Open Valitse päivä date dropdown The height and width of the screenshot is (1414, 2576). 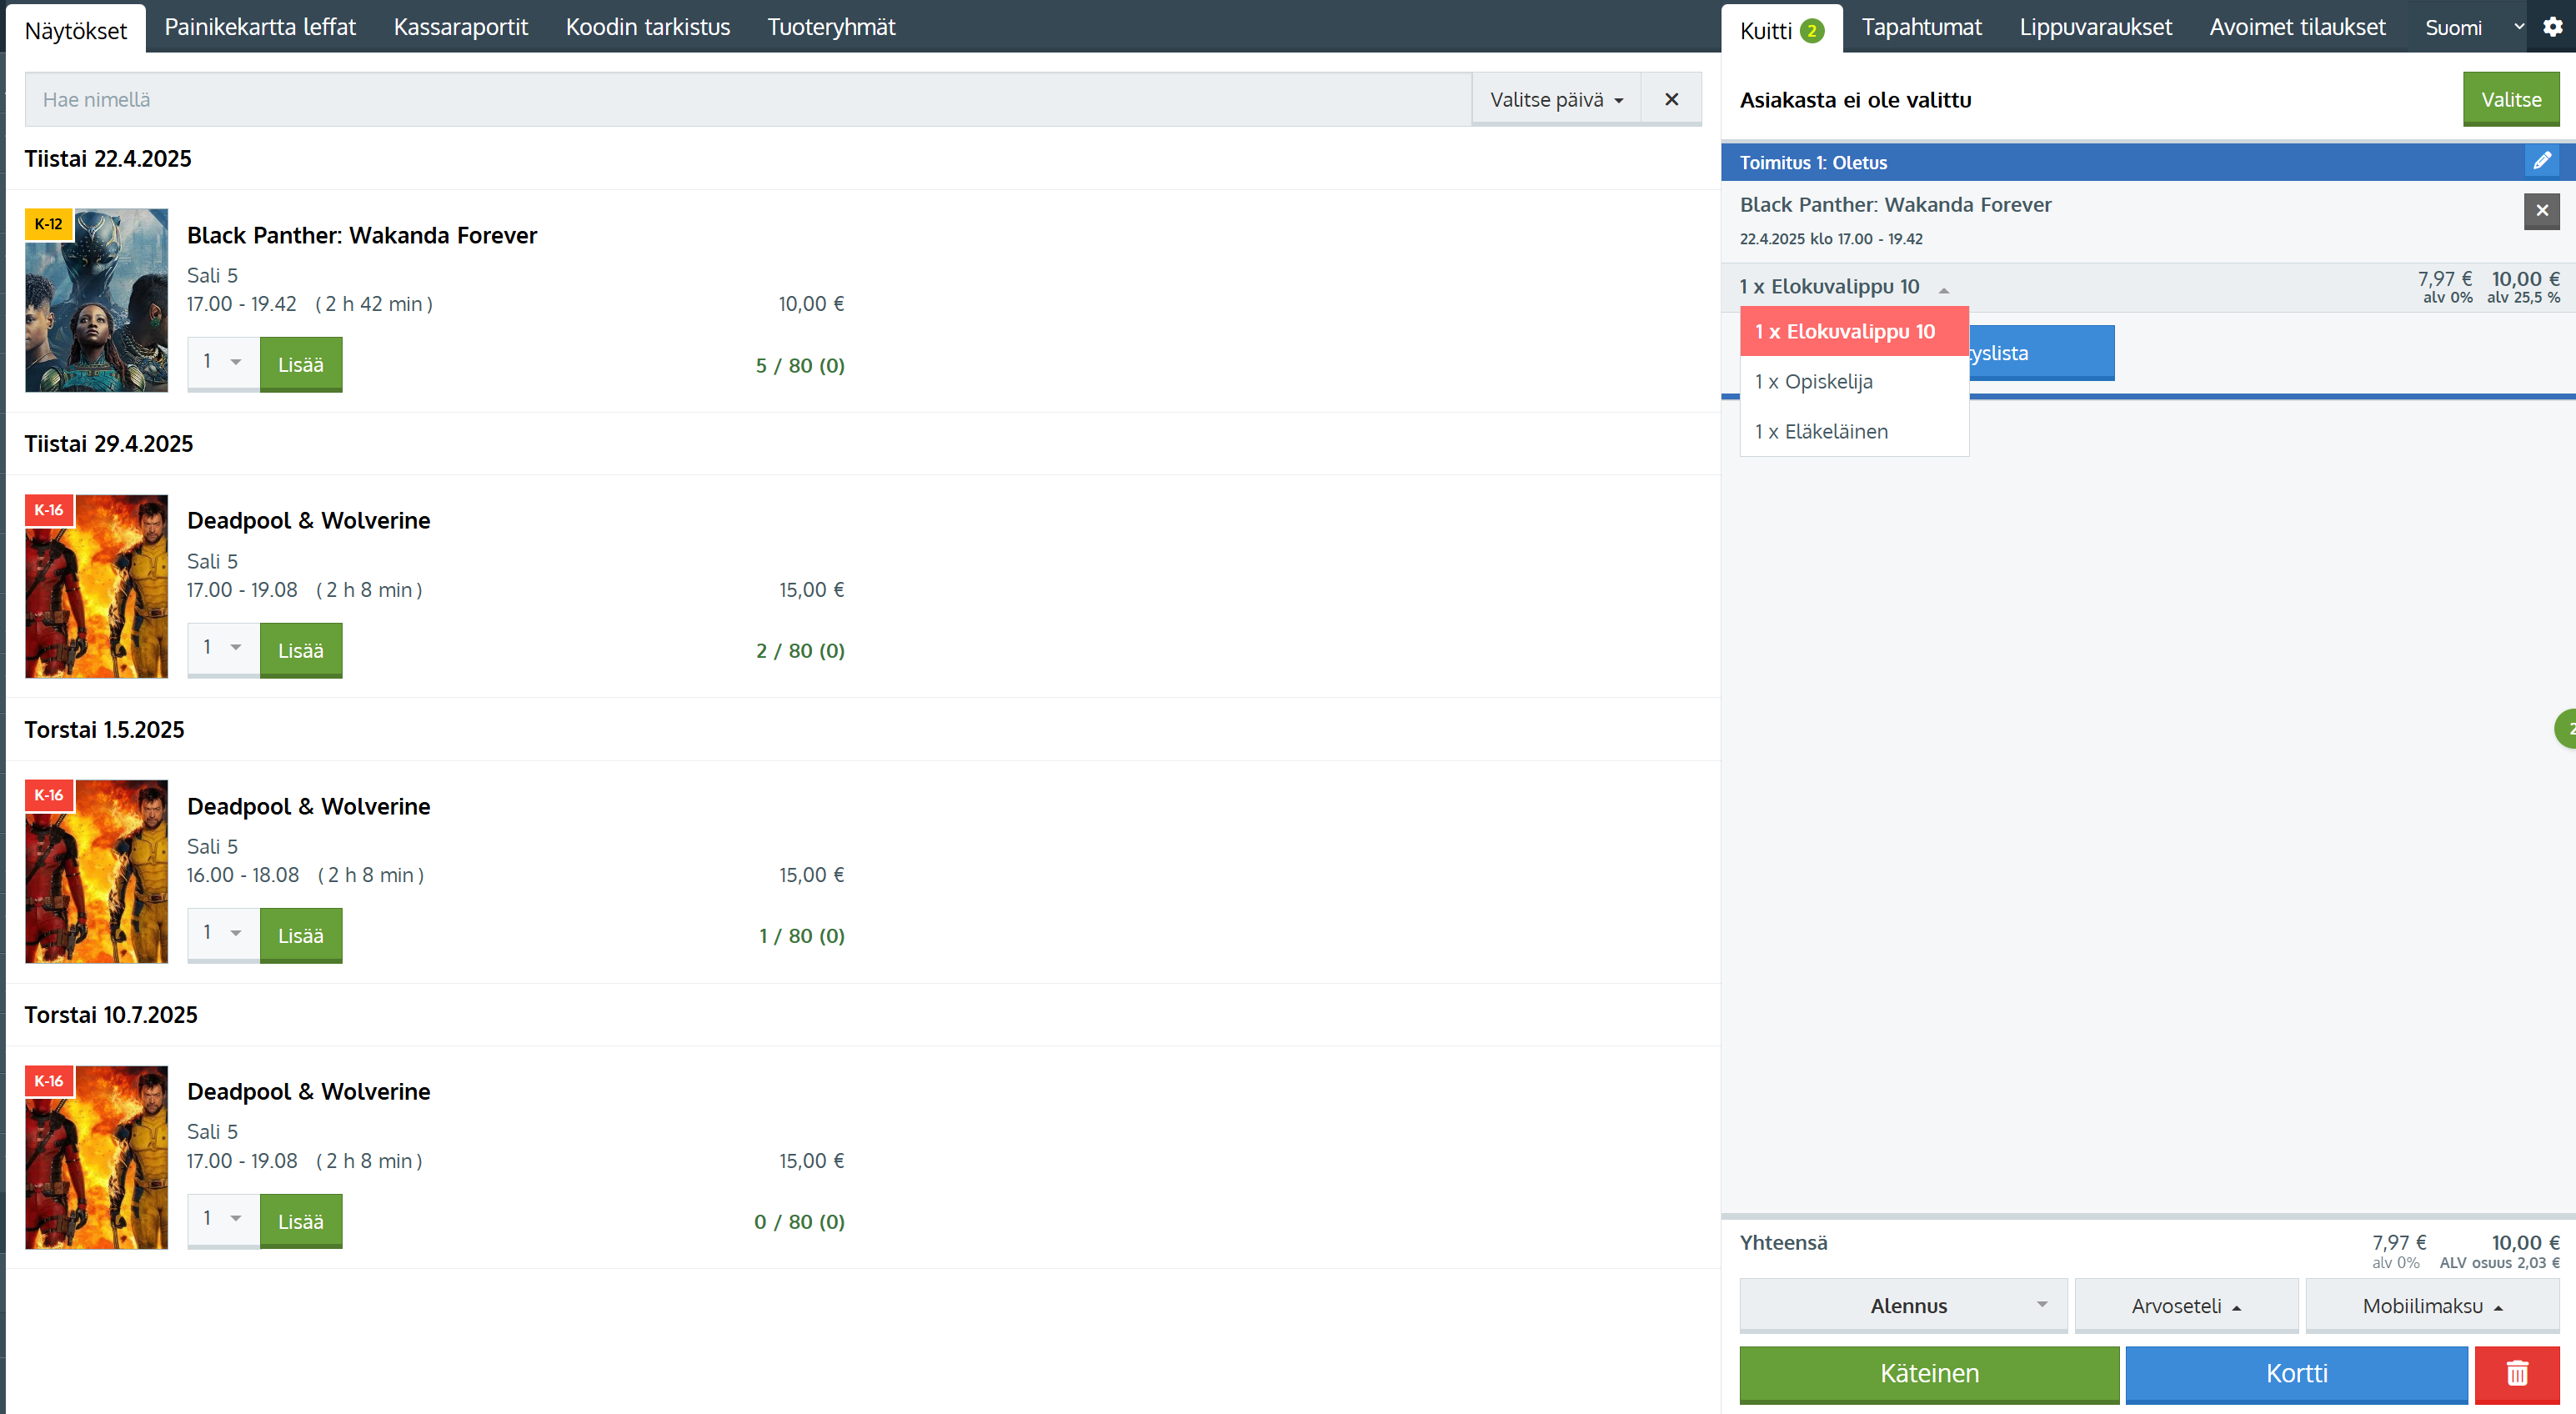[1555, 99]
